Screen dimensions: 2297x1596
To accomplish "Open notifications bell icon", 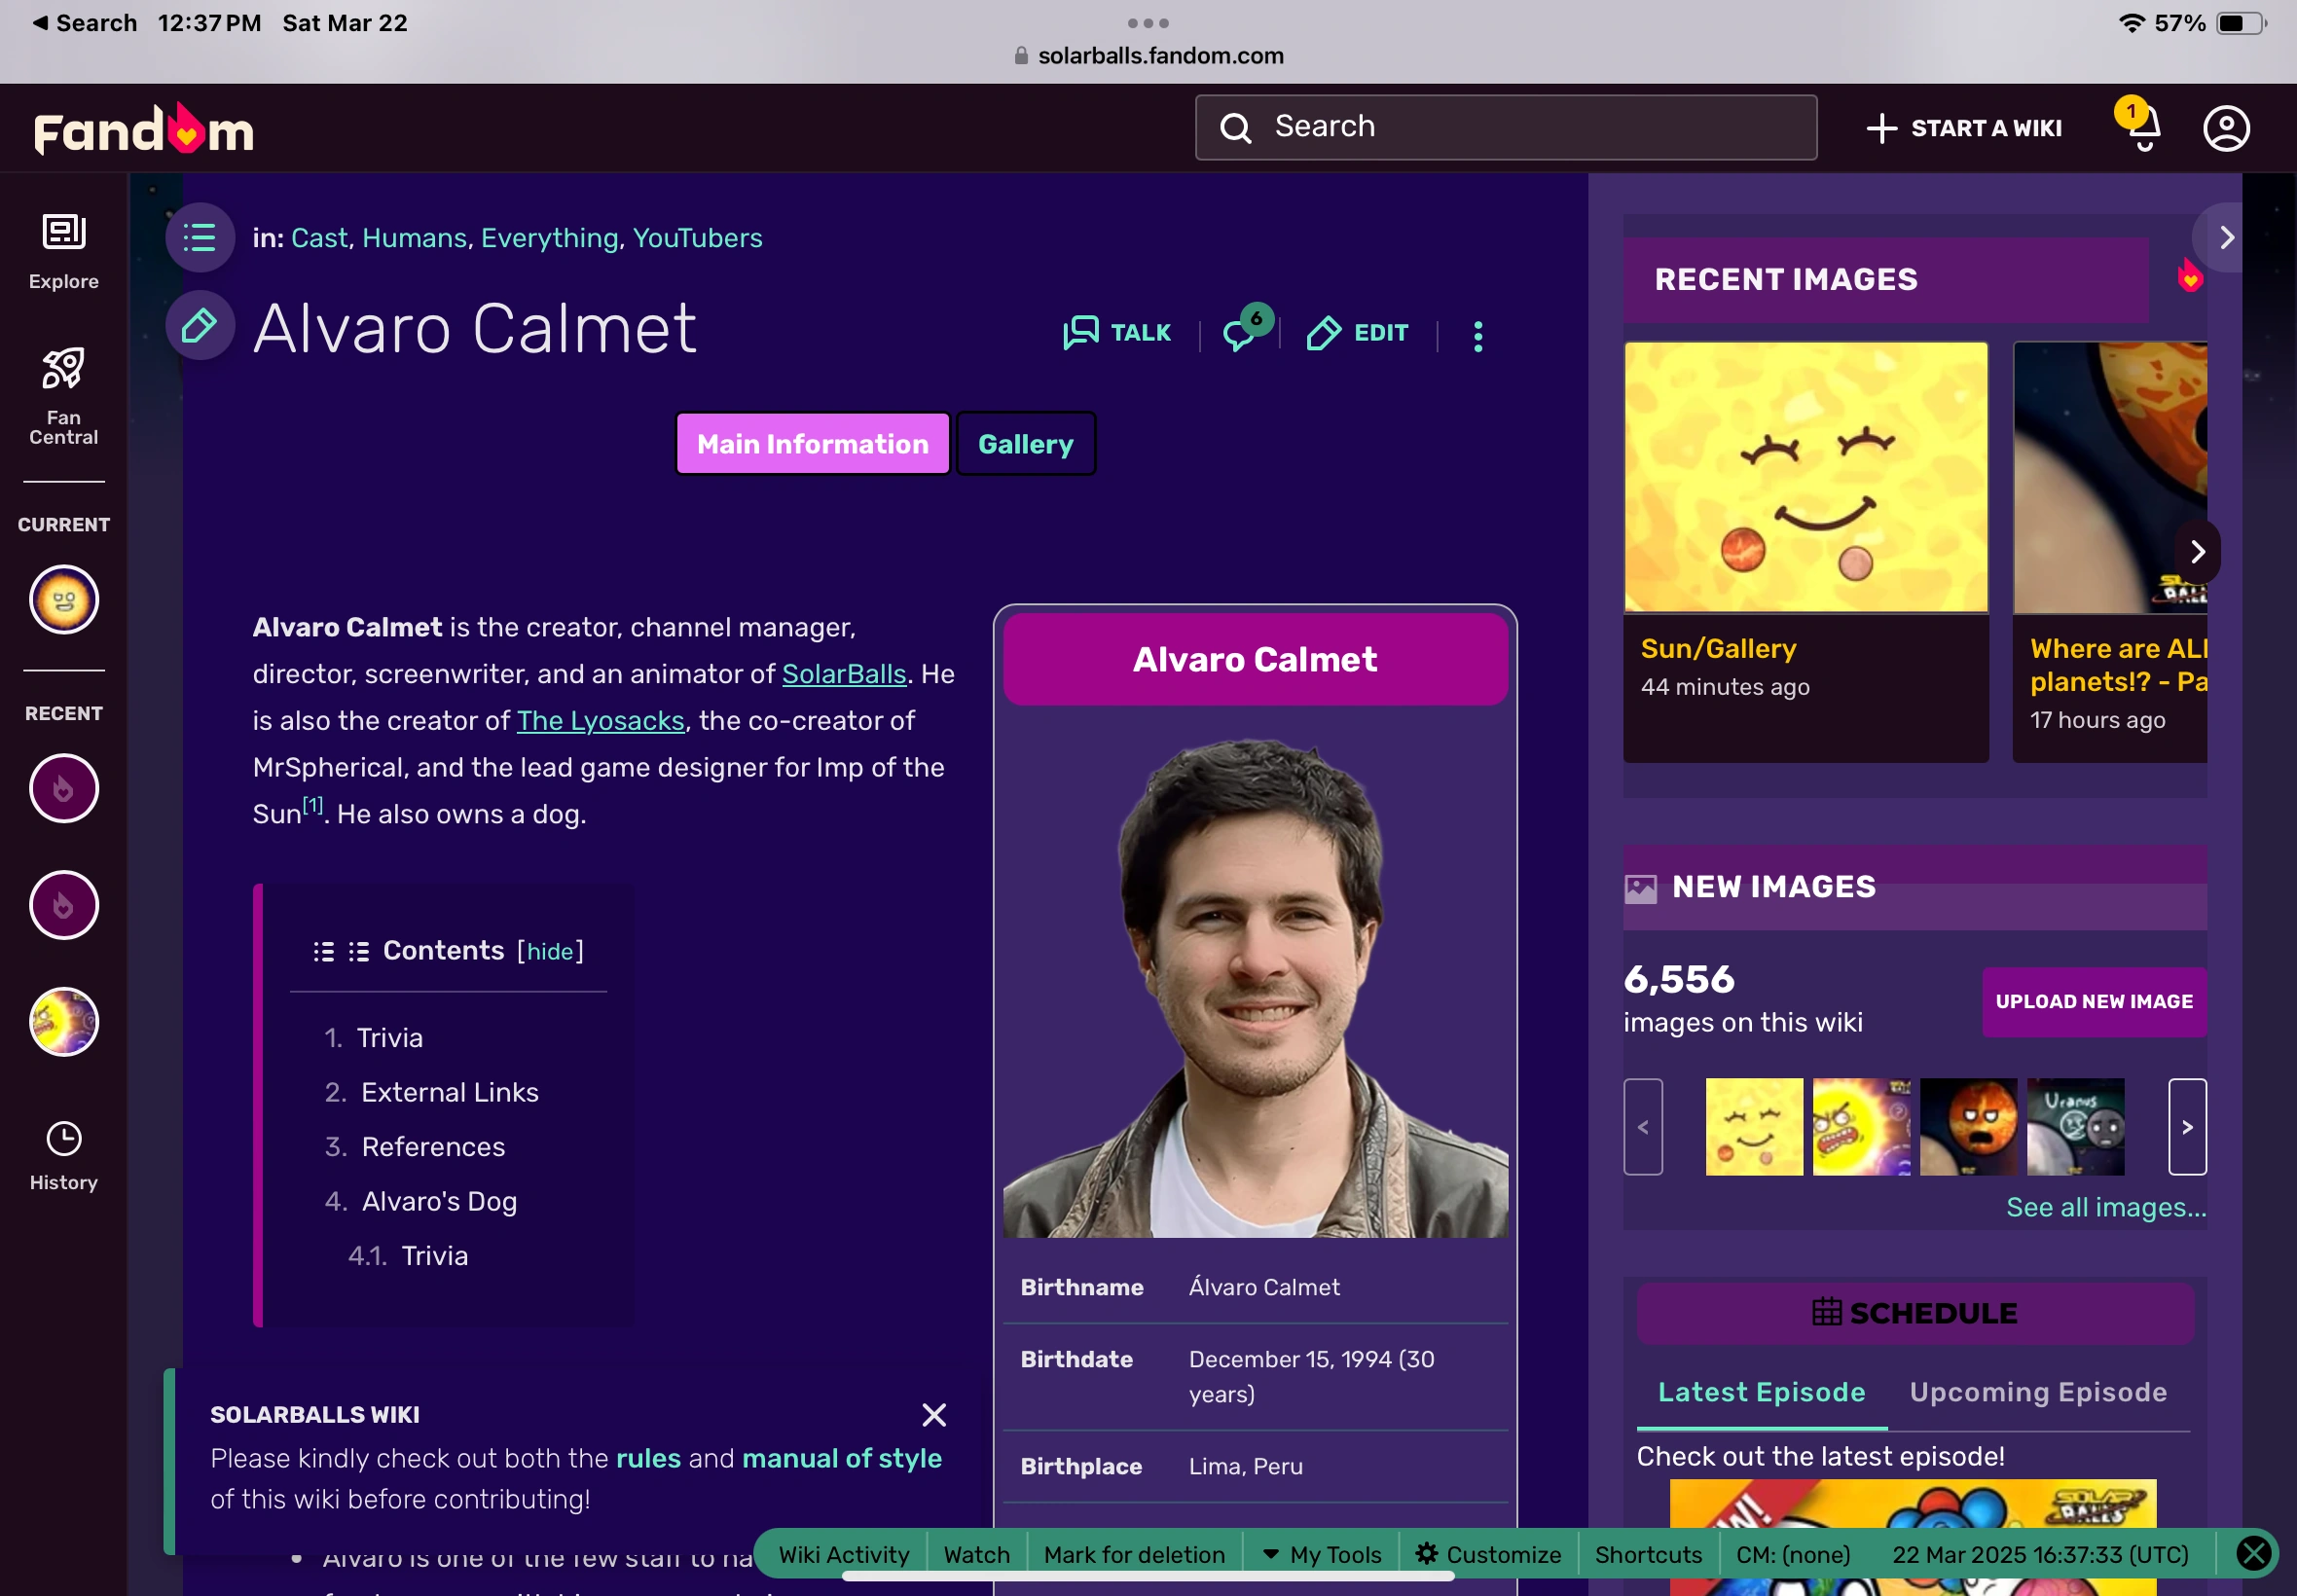I will pyautogui.click(x=2142, y=128).
